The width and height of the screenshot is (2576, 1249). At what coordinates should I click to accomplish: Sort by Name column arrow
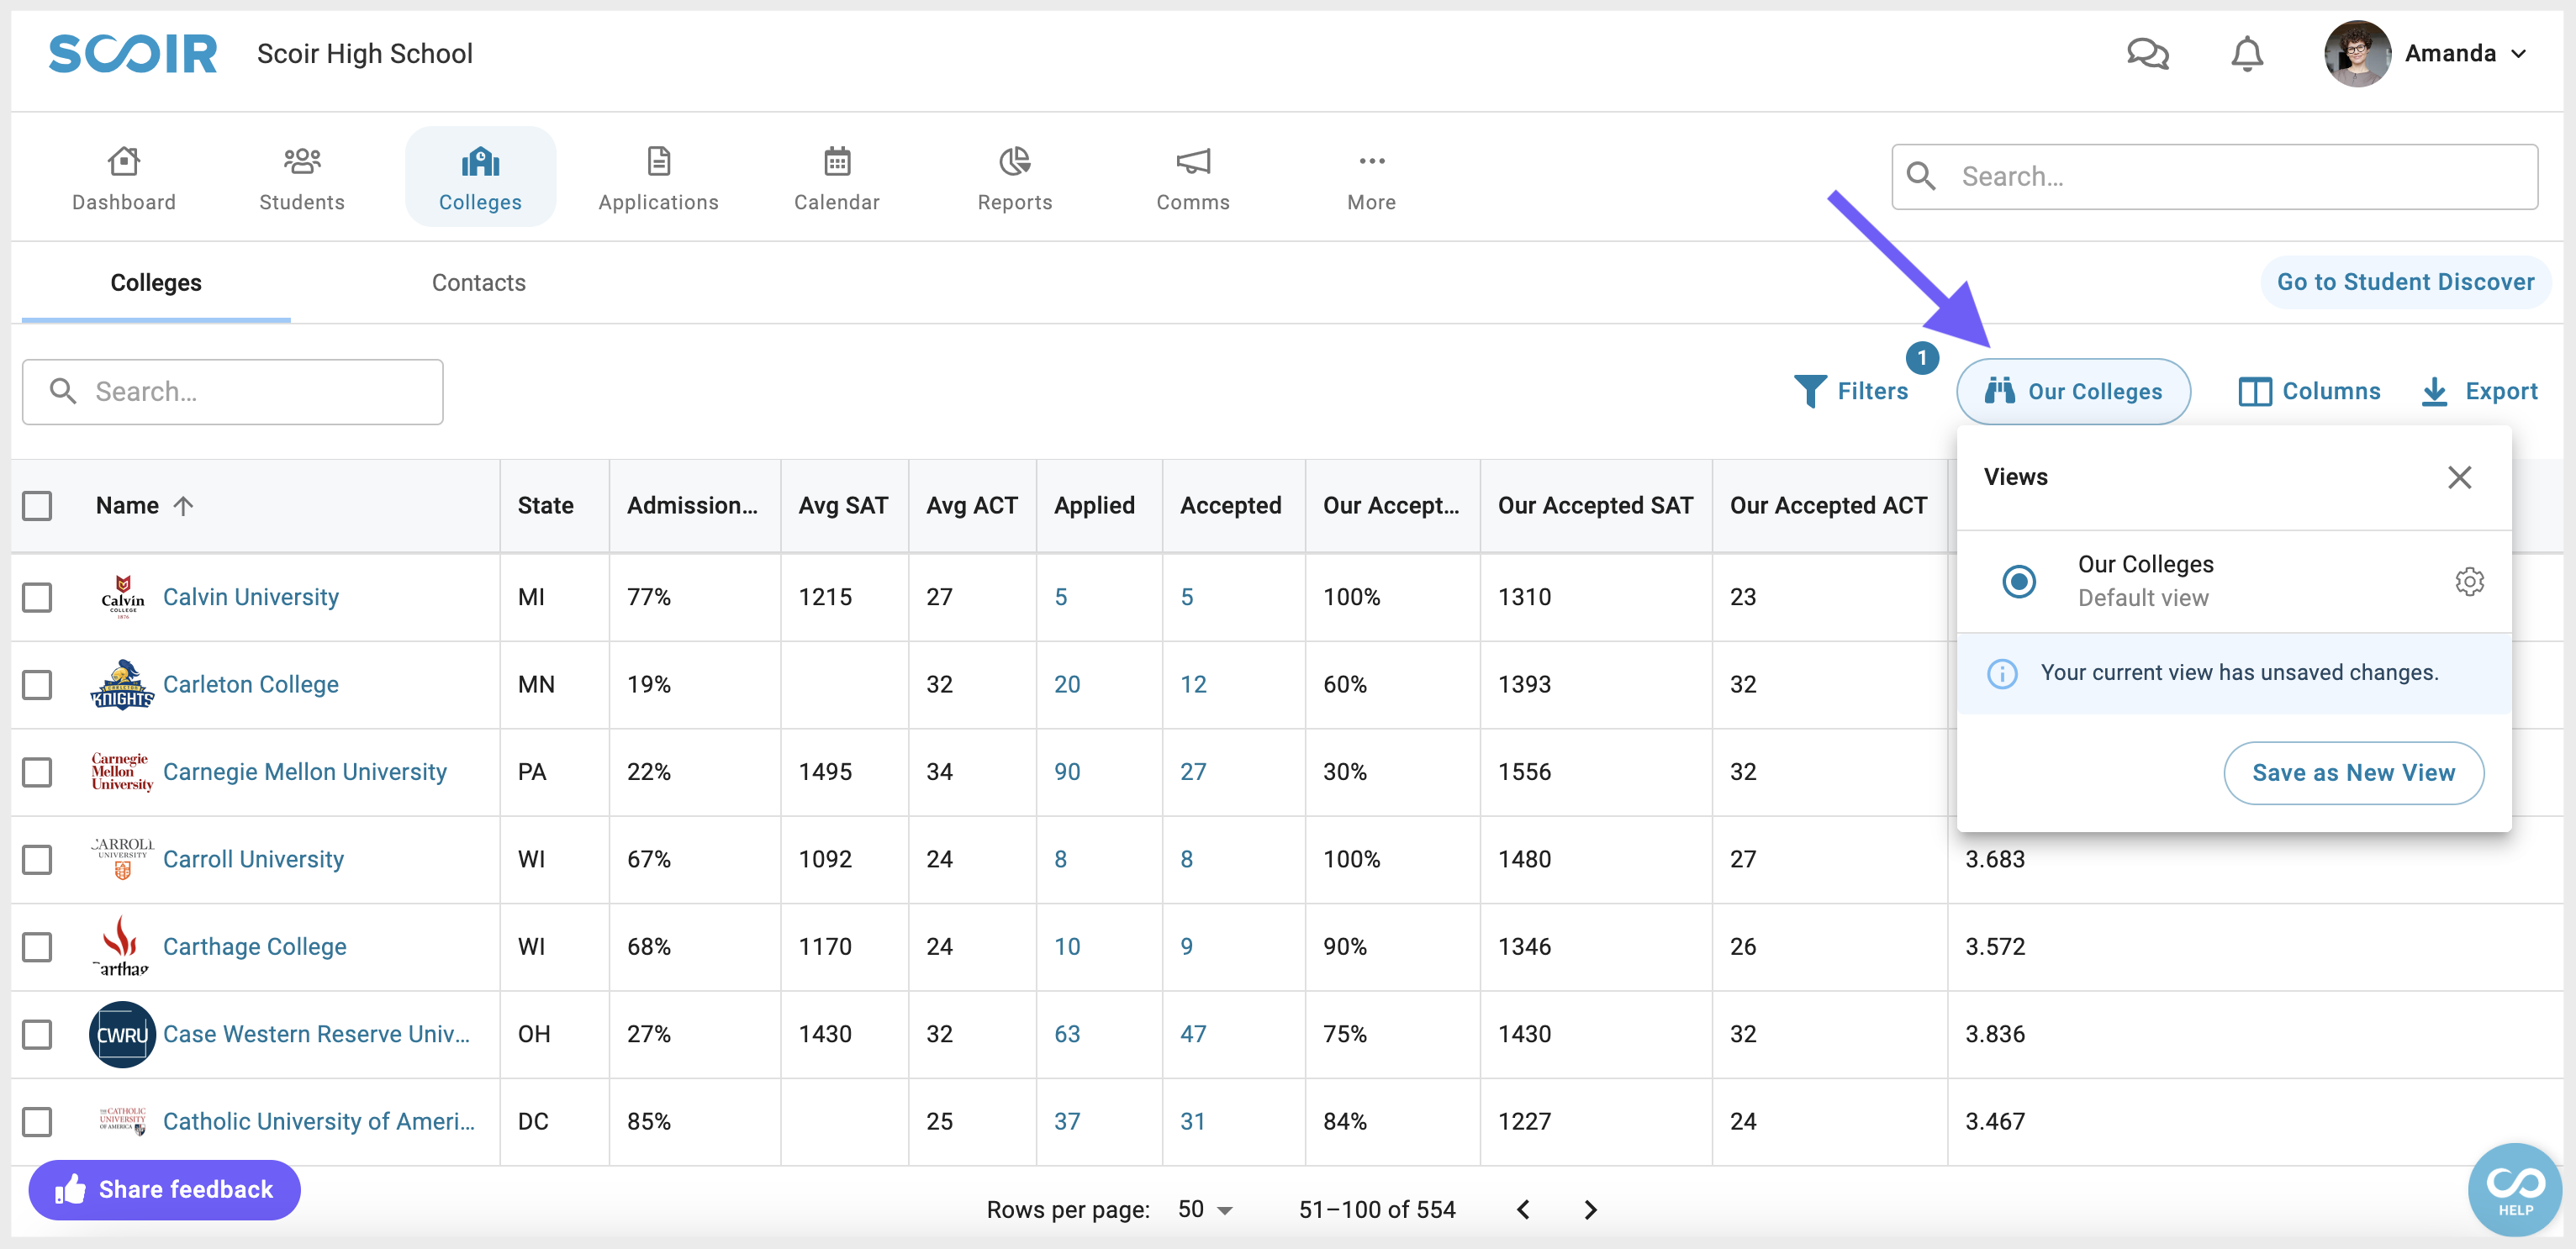tap(183, 506)
